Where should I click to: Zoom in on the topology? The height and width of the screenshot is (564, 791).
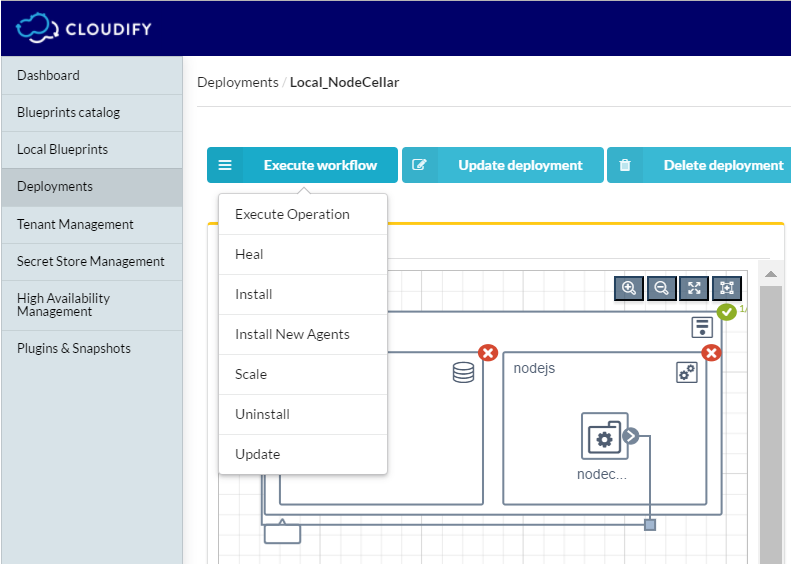tap(629, 288)
